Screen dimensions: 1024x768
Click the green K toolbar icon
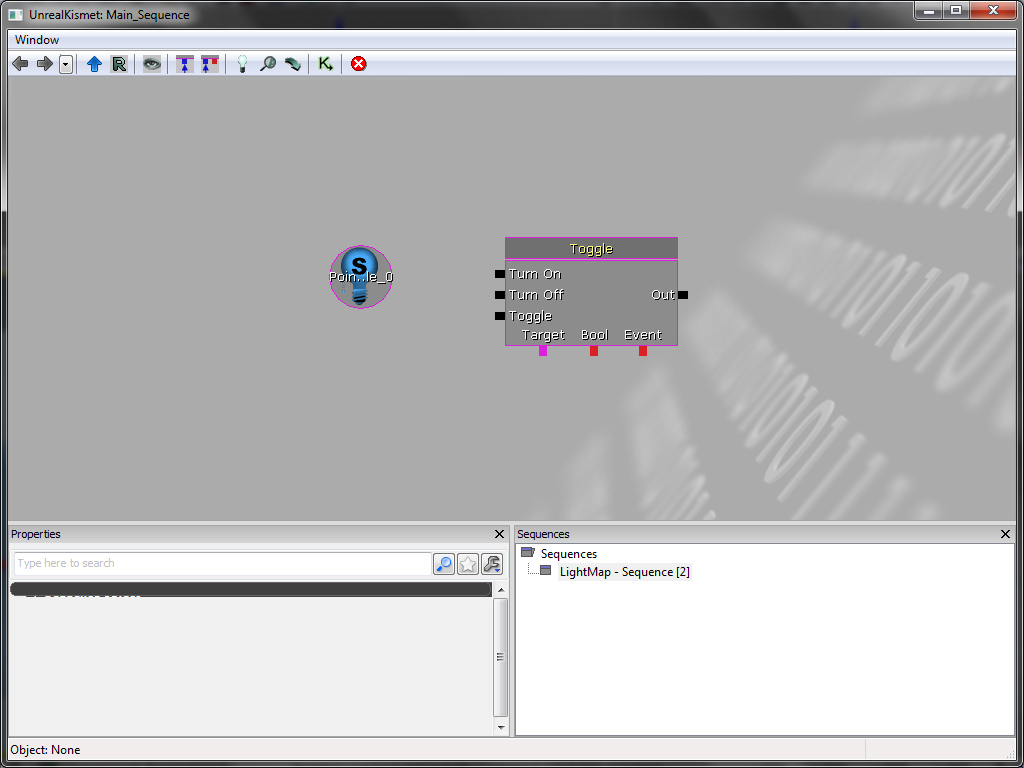(325, 64)
